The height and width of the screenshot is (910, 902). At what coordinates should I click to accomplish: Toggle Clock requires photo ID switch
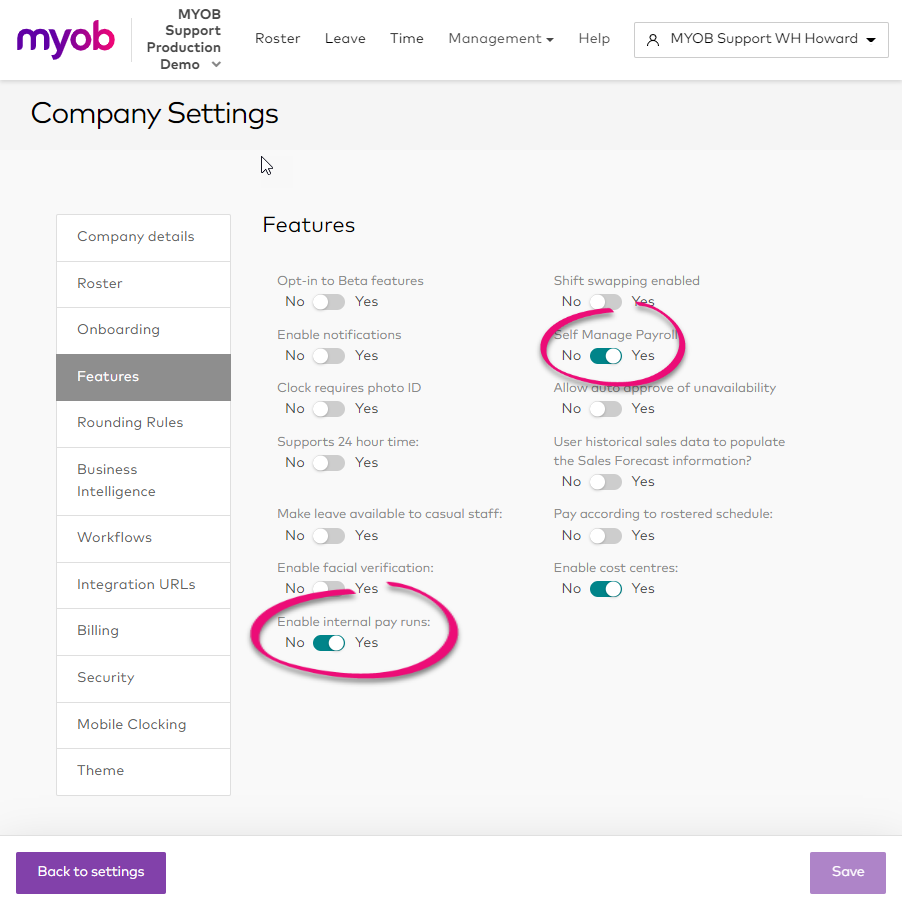click(x=329, y=409)
